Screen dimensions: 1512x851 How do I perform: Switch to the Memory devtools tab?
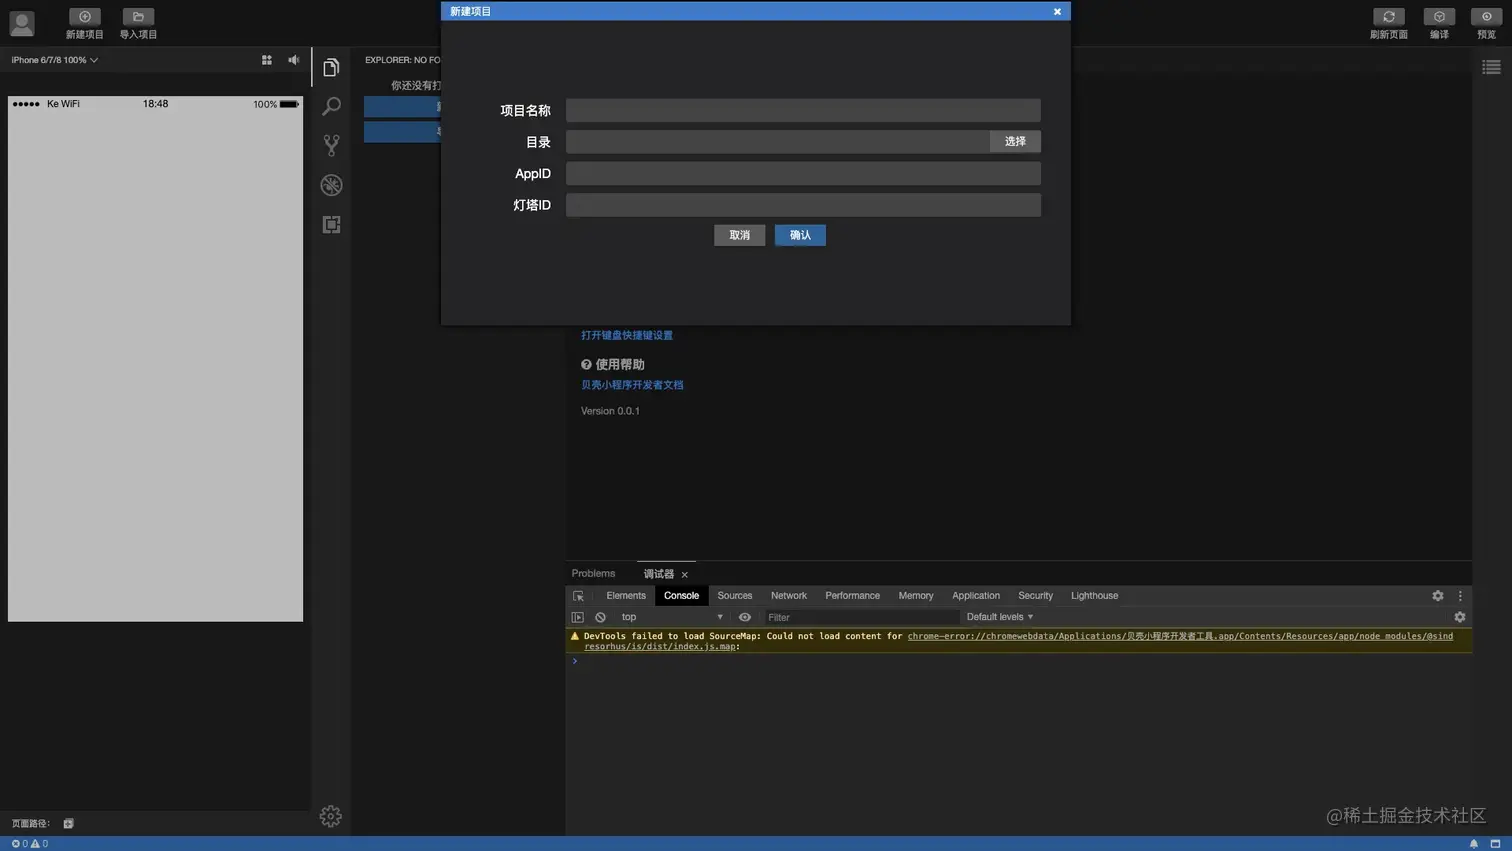tap(915, 596)
